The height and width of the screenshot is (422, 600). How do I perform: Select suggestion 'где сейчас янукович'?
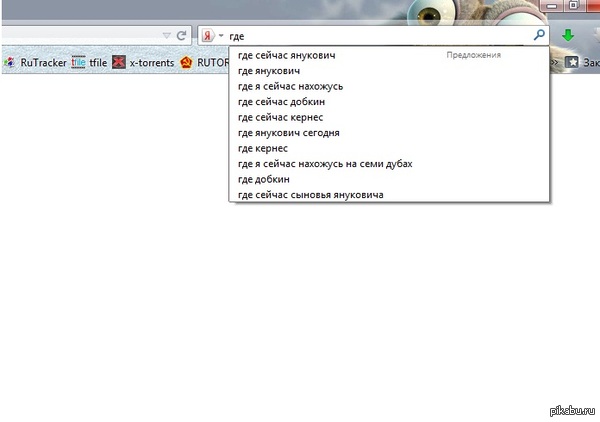(293, 56)
